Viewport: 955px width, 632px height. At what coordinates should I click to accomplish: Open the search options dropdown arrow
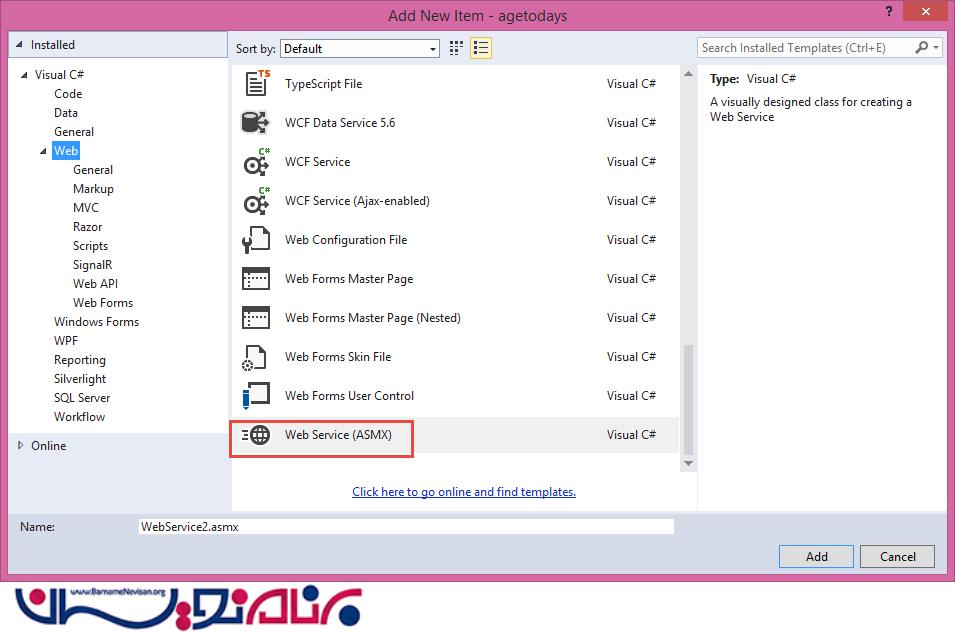pyautogui.click(x=936, y=47)
